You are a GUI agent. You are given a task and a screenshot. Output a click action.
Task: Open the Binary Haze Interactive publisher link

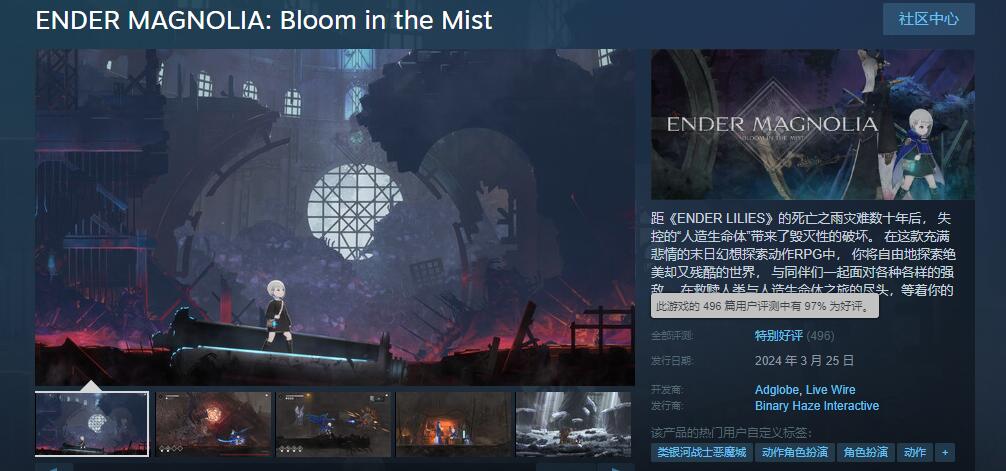(x=817, y=406)
